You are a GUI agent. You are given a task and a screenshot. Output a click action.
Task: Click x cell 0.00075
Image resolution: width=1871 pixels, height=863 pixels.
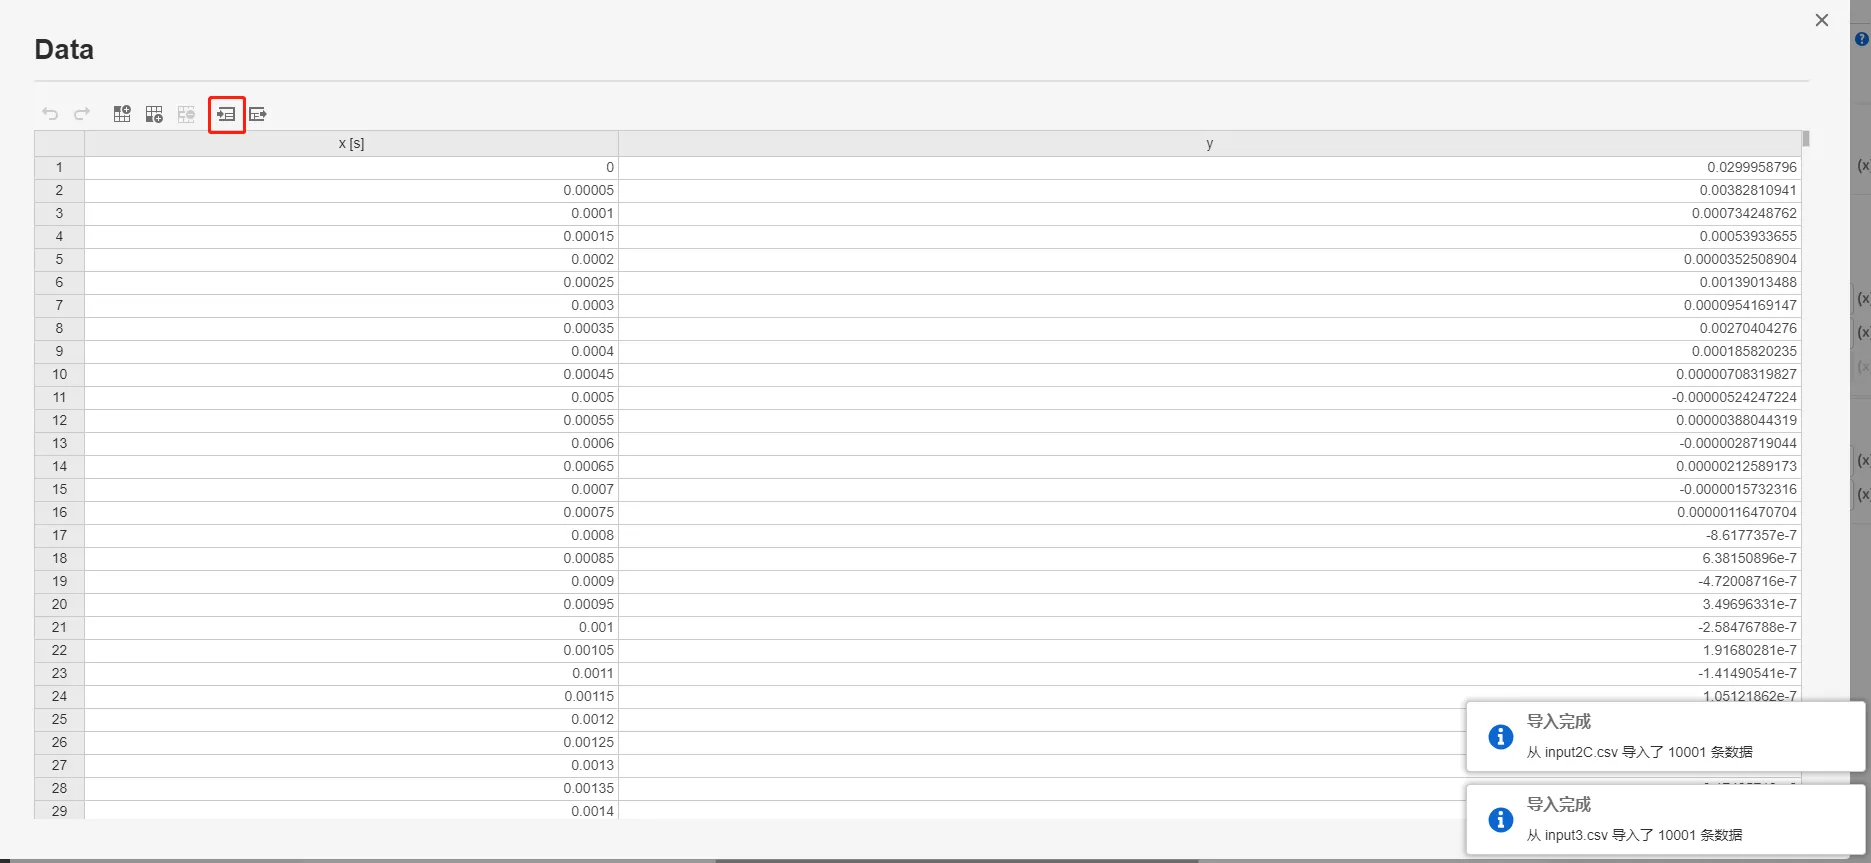pos(351,512)
